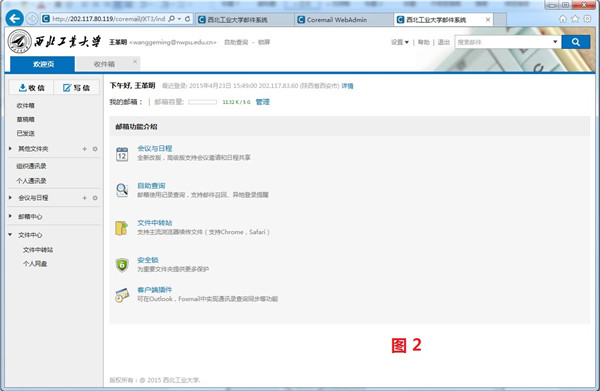Open 组织通讯录 contacts
The height and width of the screenshot is (391, 600).
31,166
